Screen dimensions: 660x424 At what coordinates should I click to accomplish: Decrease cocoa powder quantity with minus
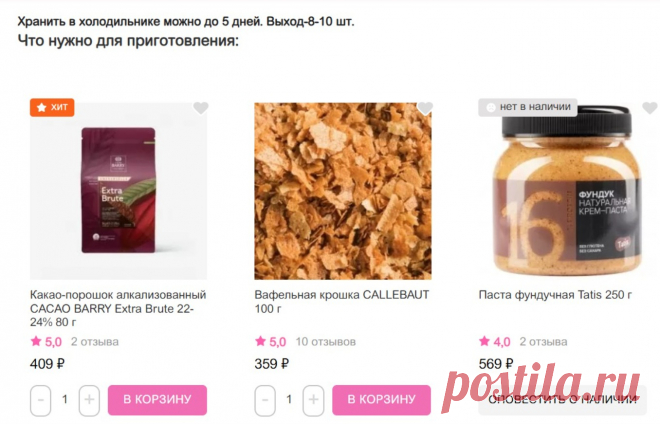click(40, 400)
